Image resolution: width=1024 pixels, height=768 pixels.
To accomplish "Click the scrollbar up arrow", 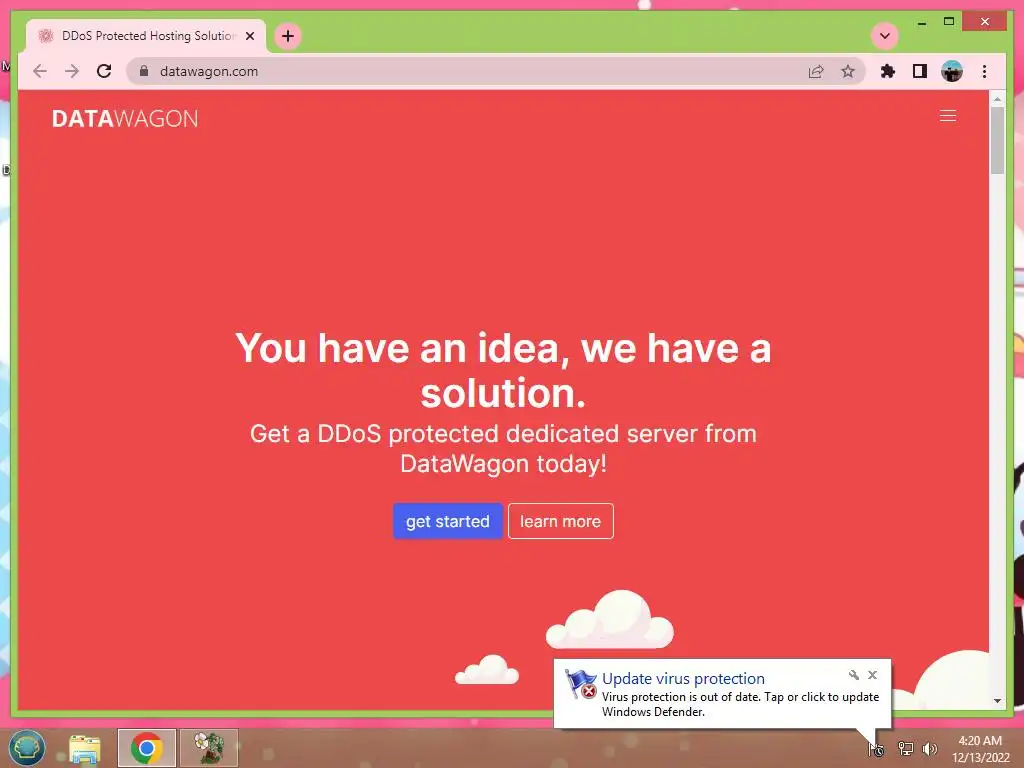I will [x=997, y=99].
